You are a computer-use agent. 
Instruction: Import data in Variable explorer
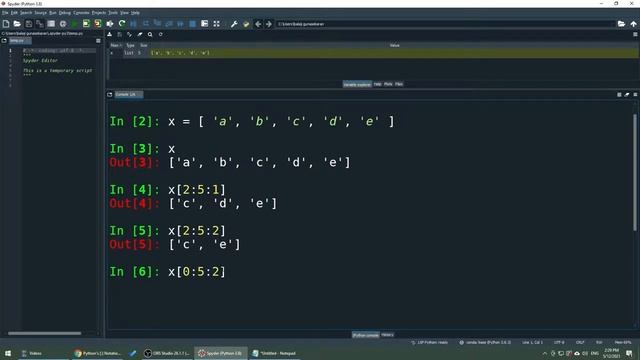pyautogui.click(x=109, y=35)
